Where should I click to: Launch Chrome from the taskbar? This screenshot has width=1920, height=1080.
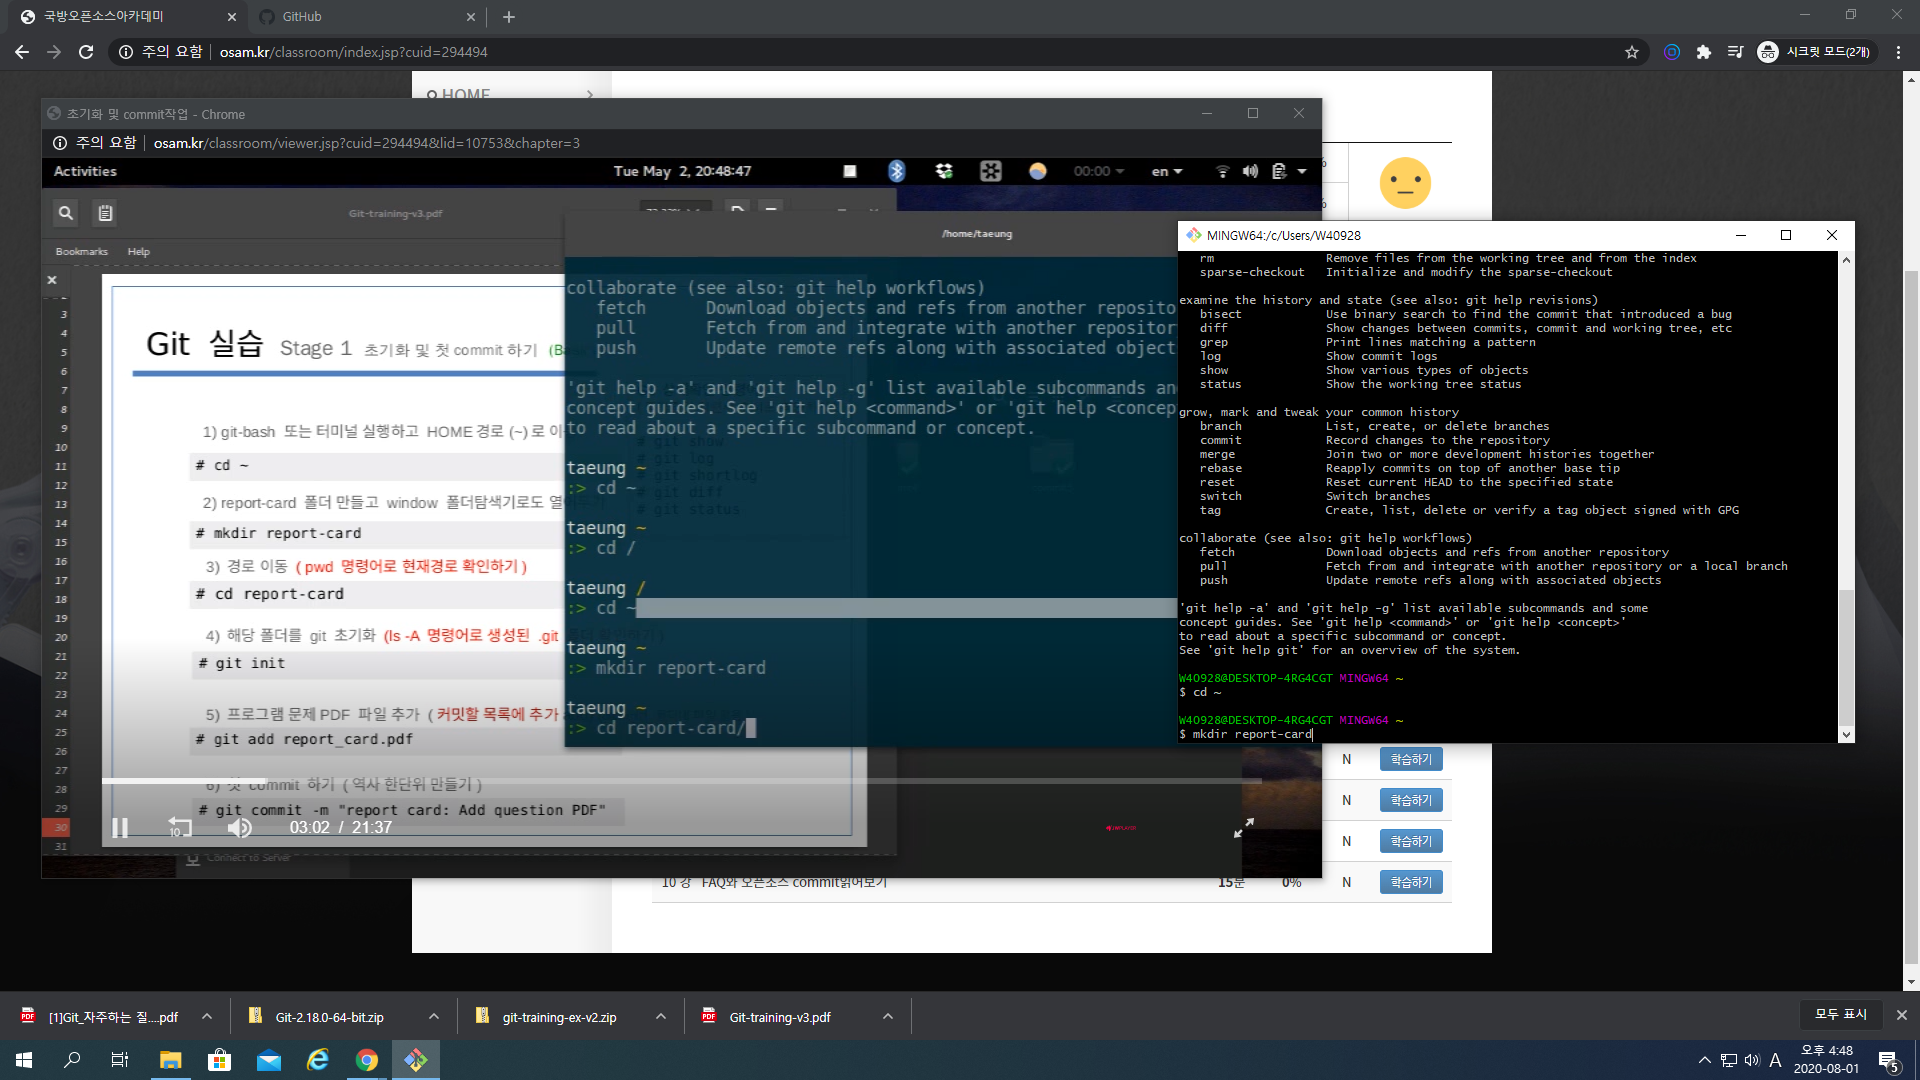pos(367,1060)
